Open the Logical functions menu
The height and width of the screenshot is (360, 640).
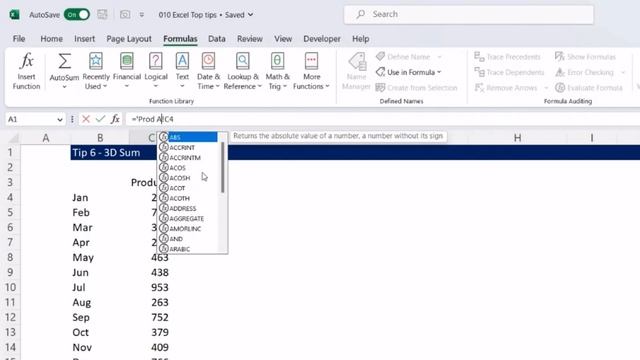point(156,71)
